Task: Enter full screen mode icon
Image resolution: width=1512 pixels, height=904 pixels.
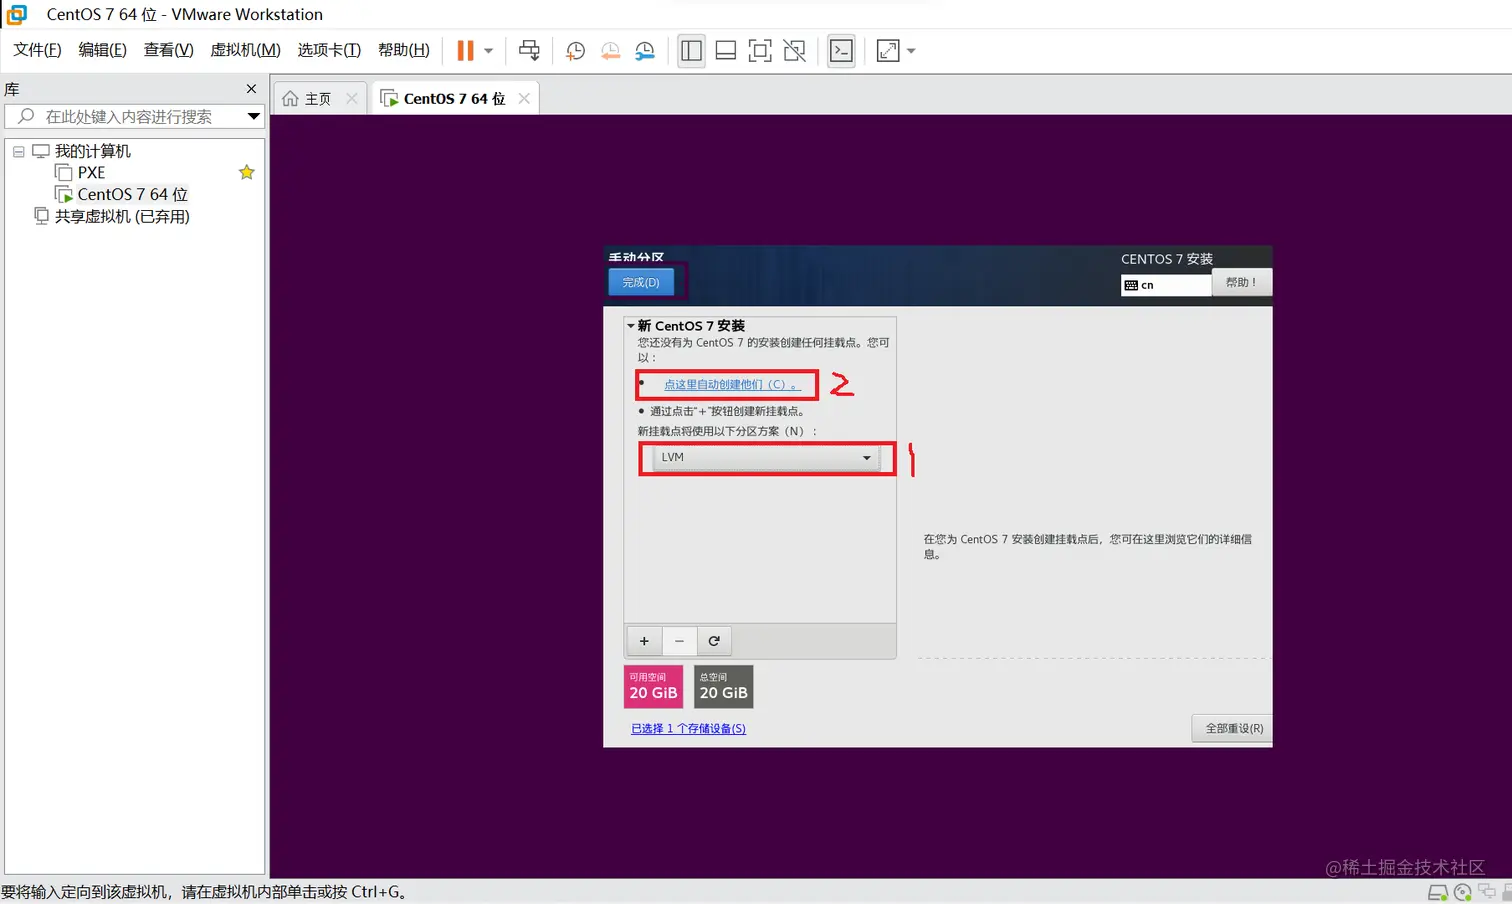Action: pos(760,50)
